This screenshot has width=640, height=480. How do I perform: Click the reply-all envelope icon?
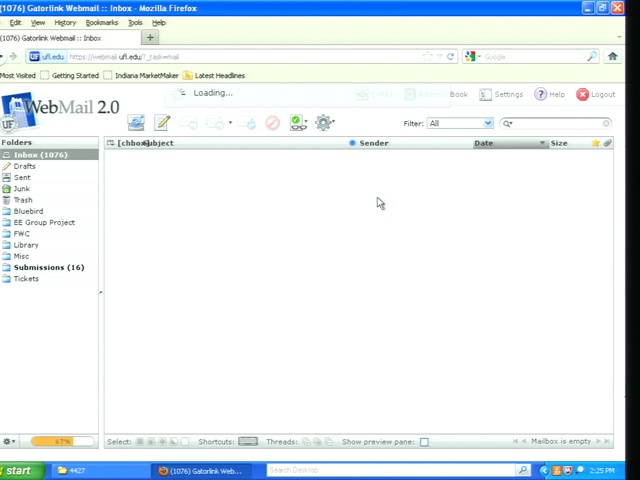pos(215,122)
